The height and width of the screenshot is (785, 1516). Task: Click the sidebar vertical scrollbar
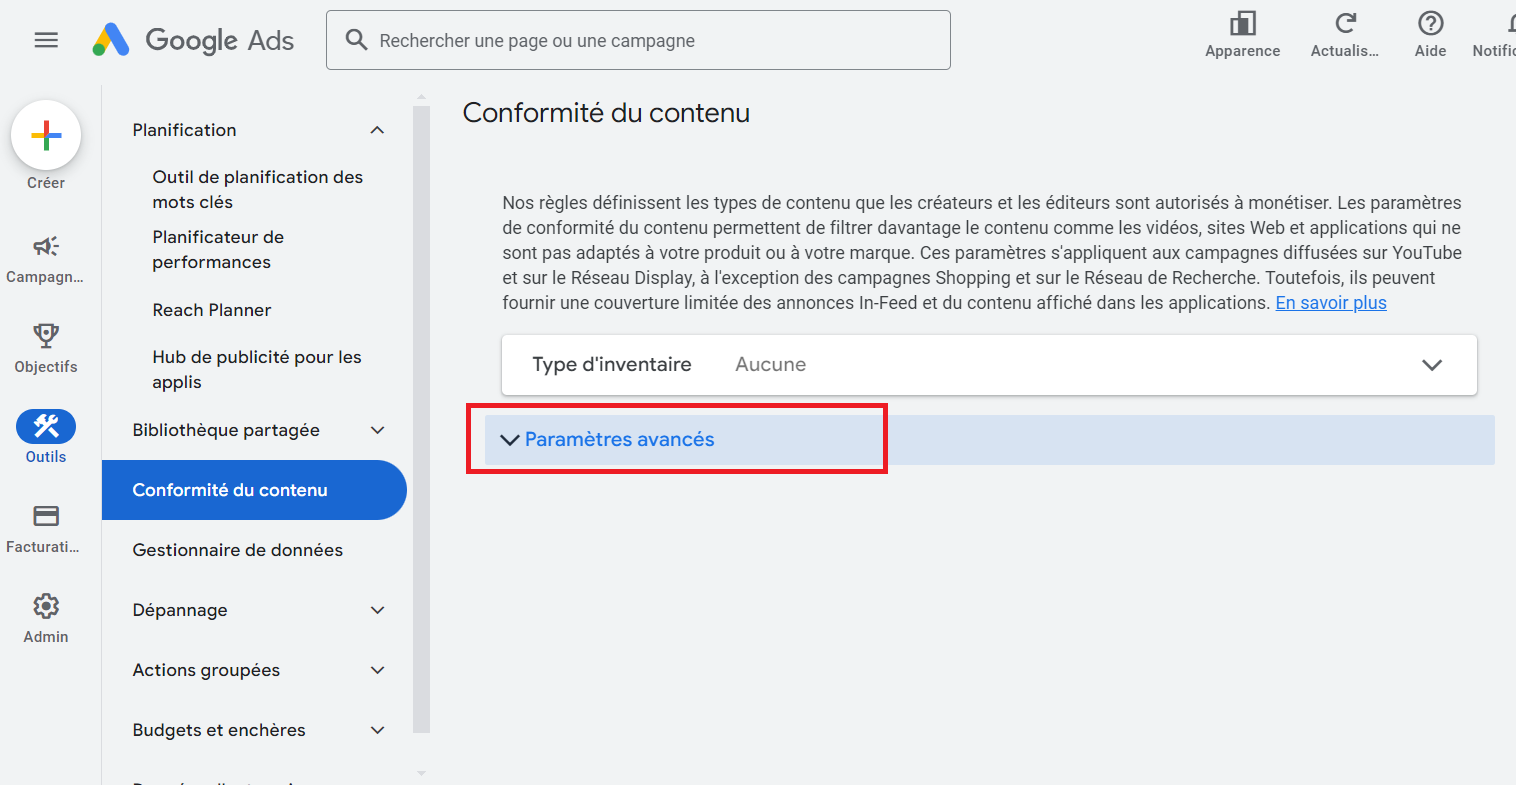pos(421,420)
